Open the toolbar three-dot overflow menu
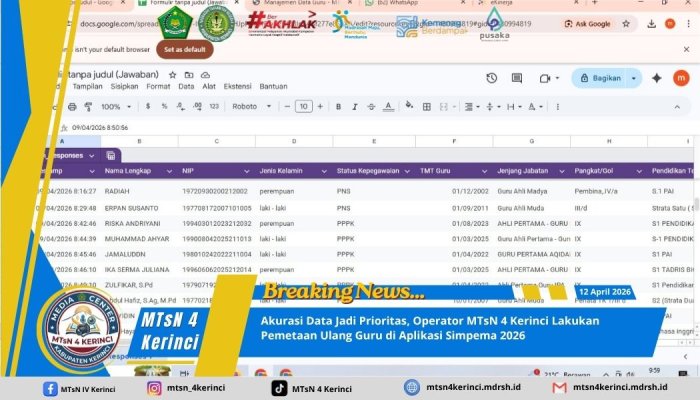 click(x=558, y=107)
